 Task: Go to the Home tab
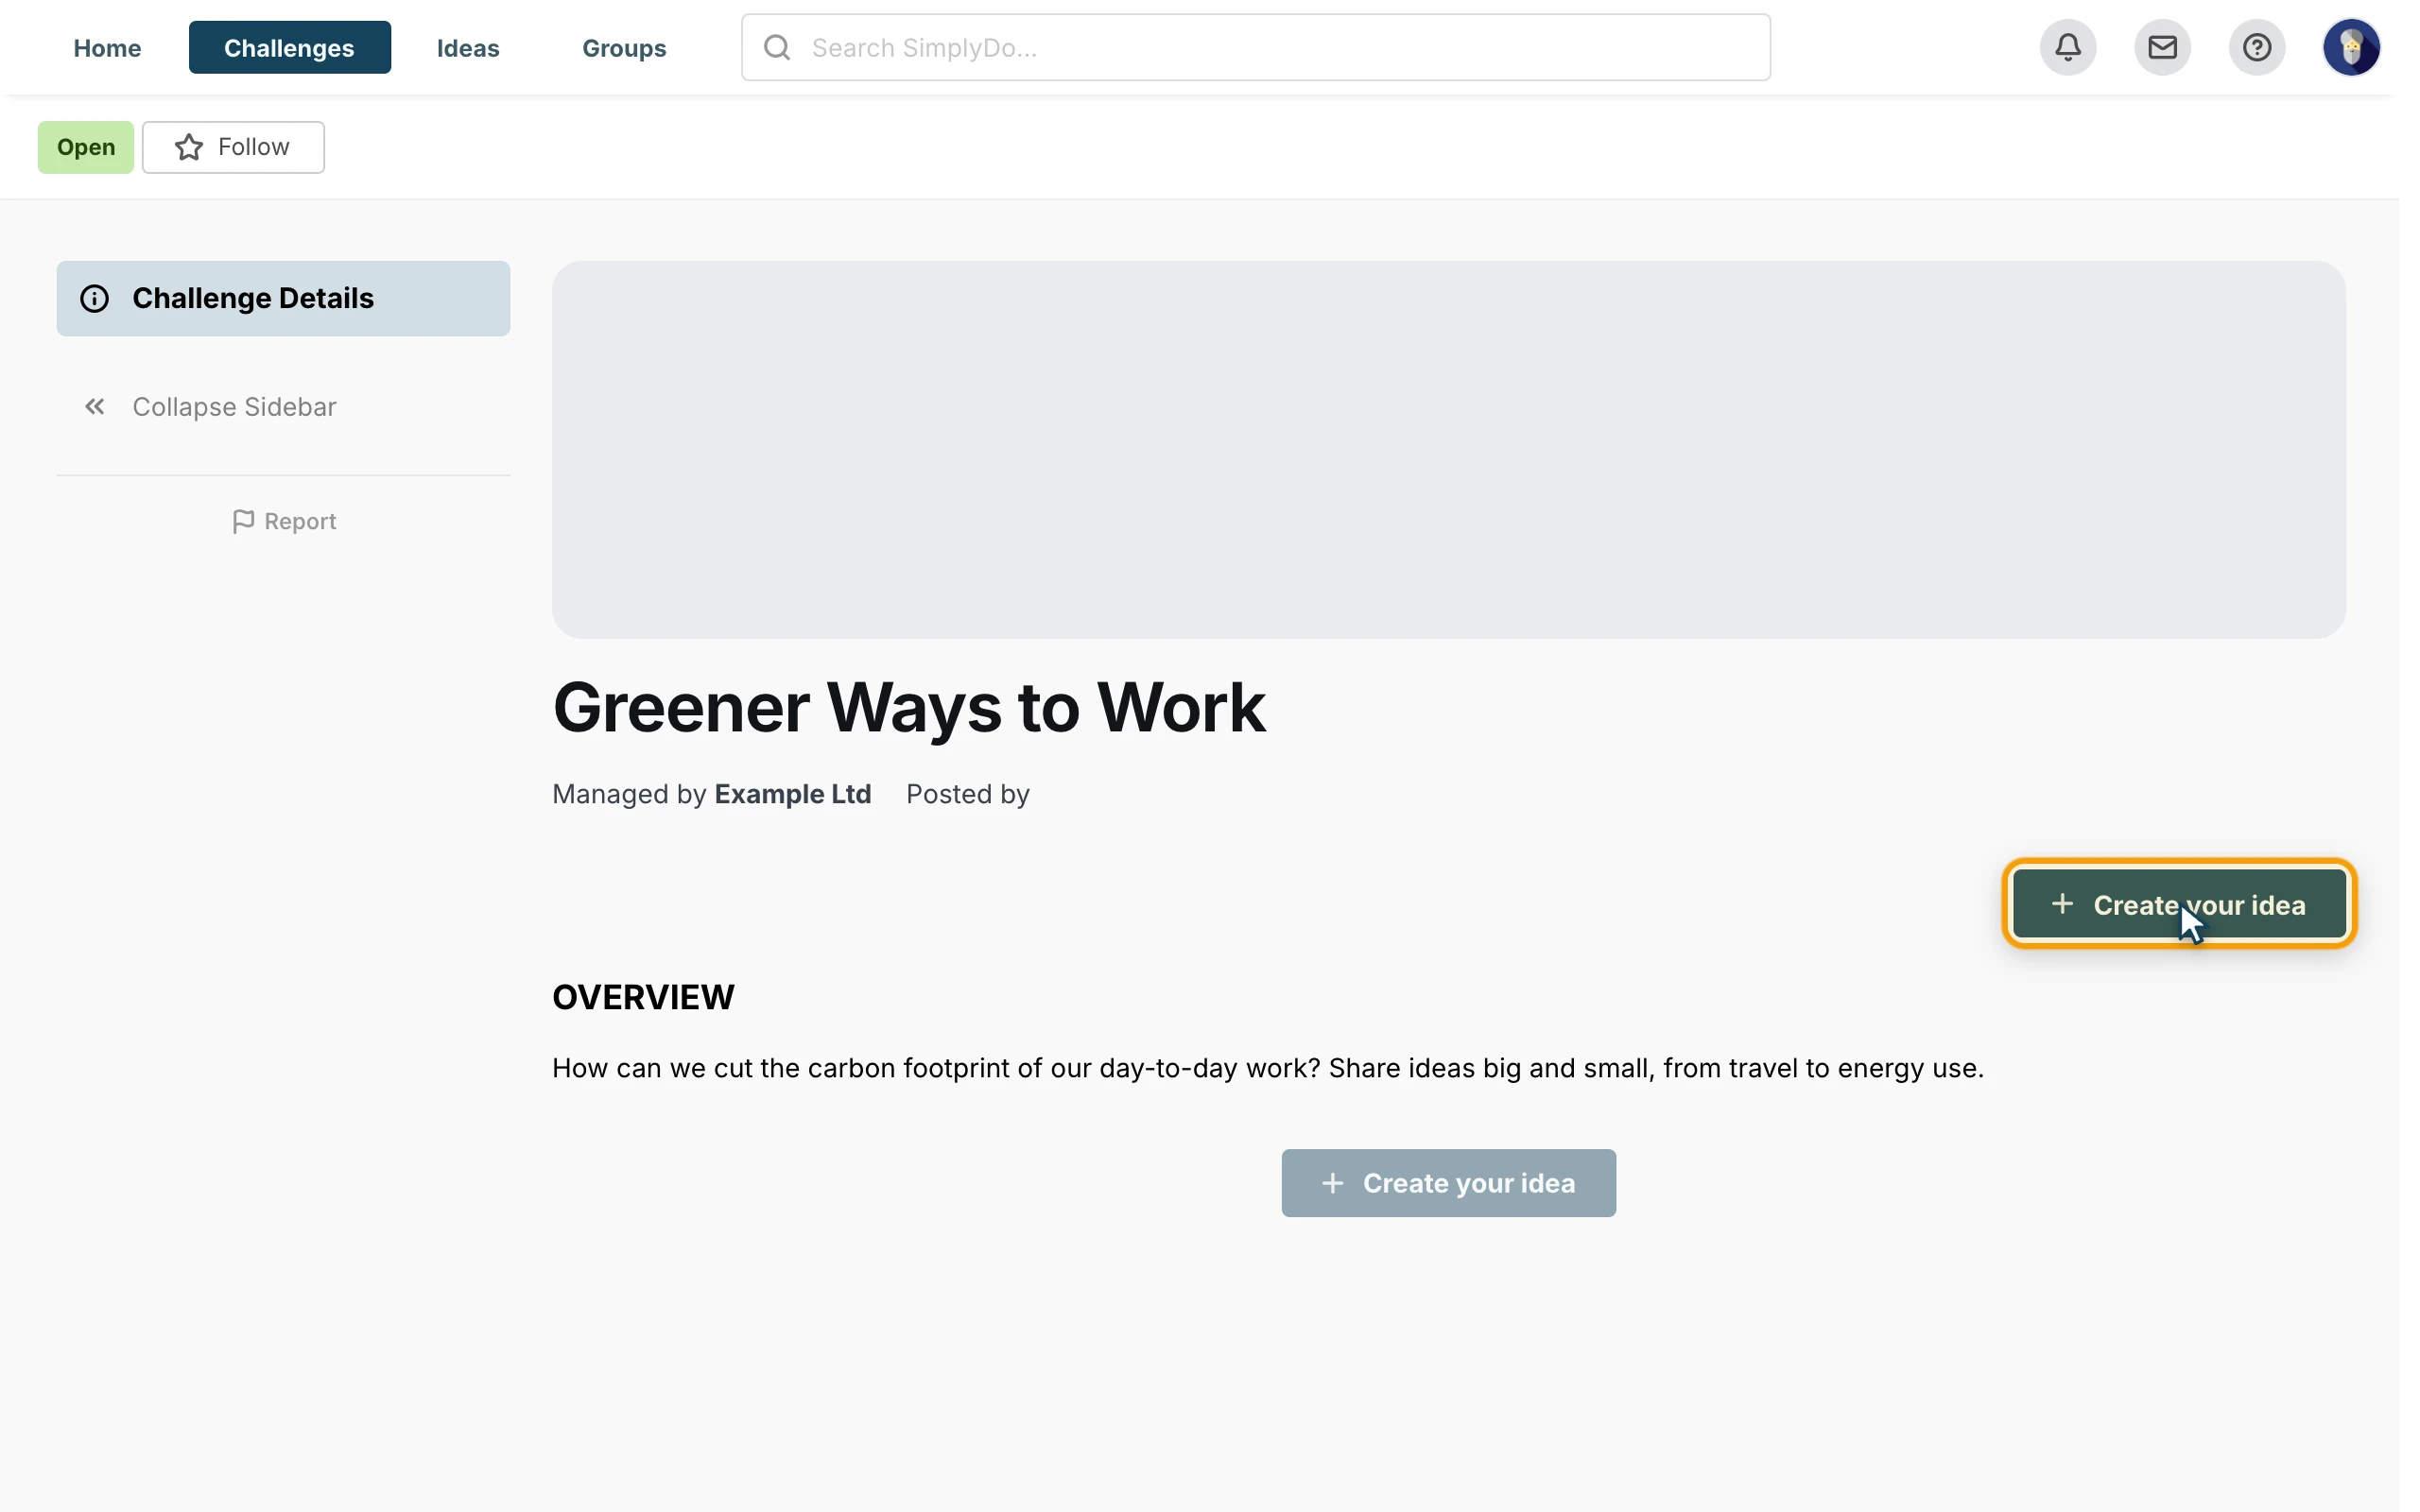[107, 48]
